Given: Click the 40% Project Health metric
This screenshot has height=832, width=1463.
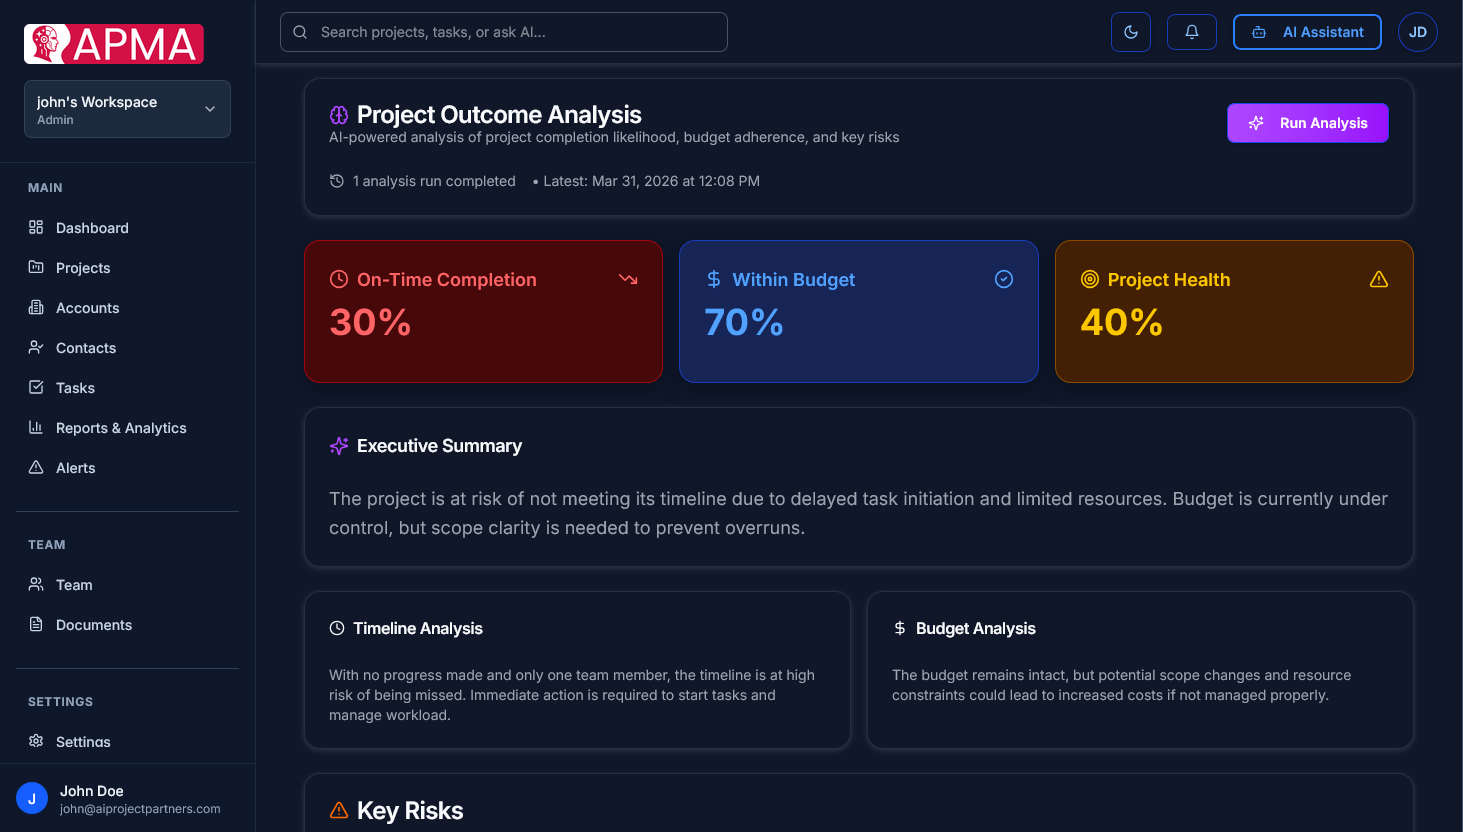Looking at the screenshot, I should point(1122,322).
